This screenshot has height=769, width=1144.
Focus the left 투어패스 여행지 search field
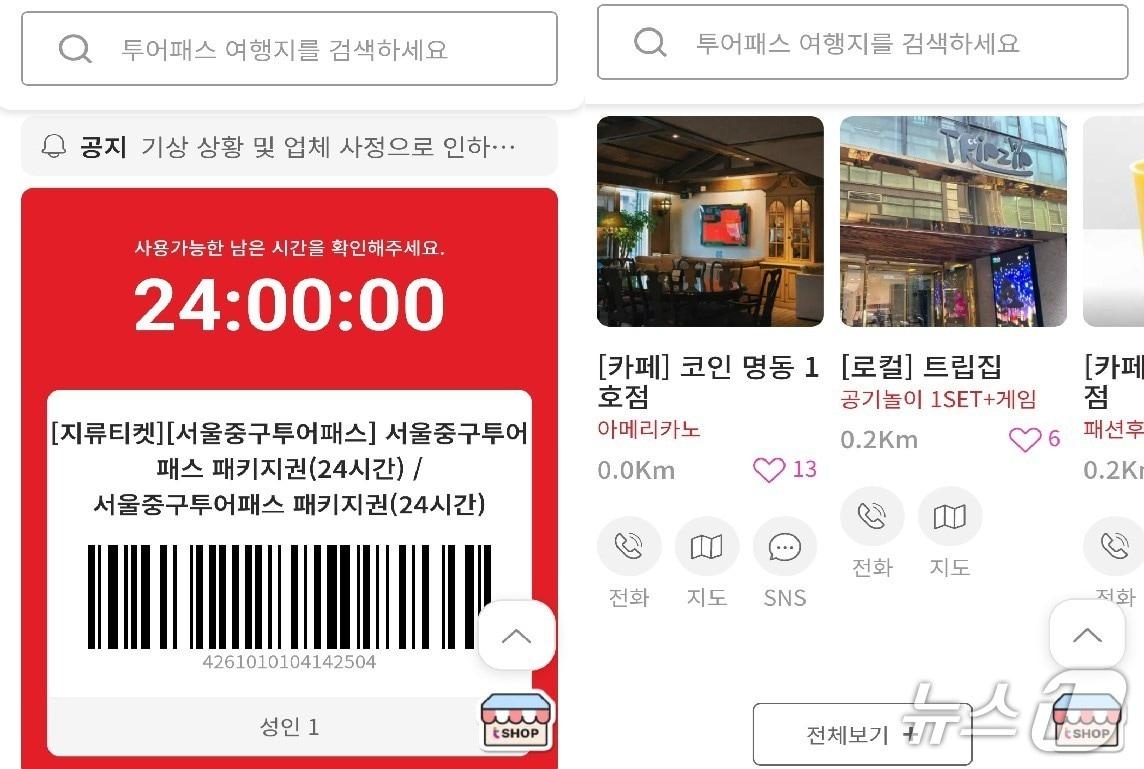pos(290,49)
